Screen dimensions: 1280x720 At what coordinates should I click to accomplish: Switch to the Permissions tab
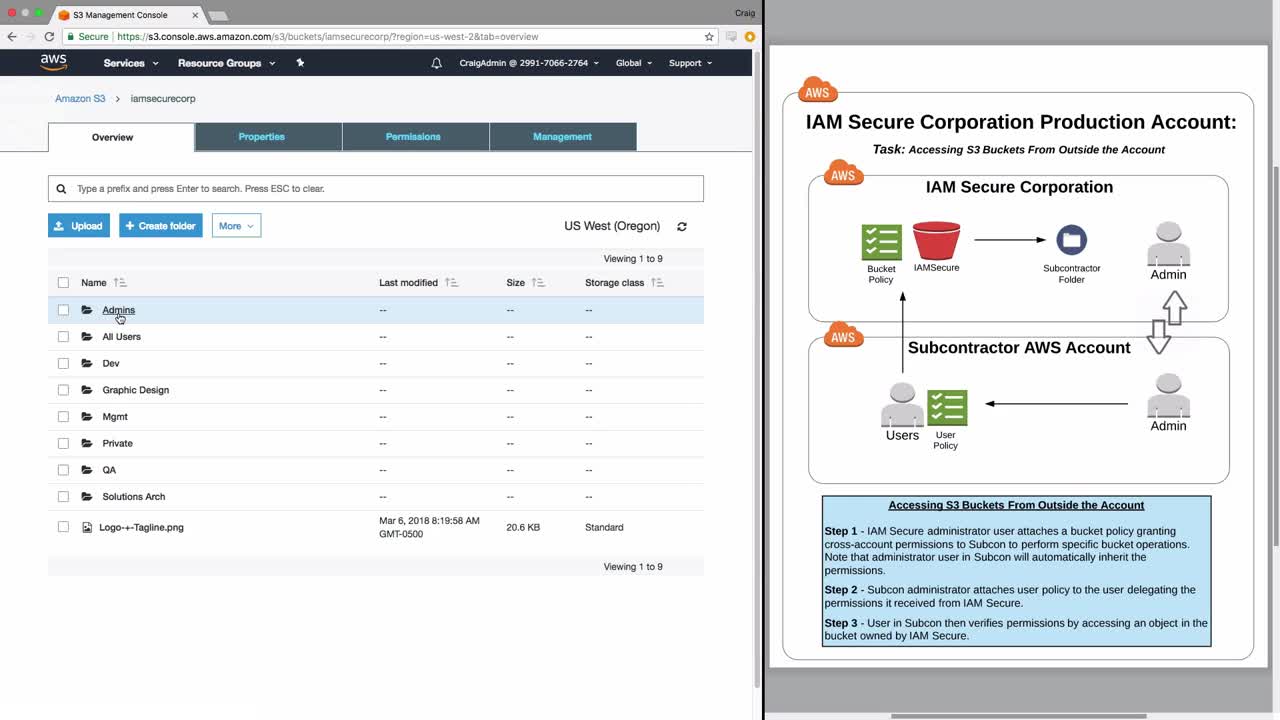(x=416, y=137)
